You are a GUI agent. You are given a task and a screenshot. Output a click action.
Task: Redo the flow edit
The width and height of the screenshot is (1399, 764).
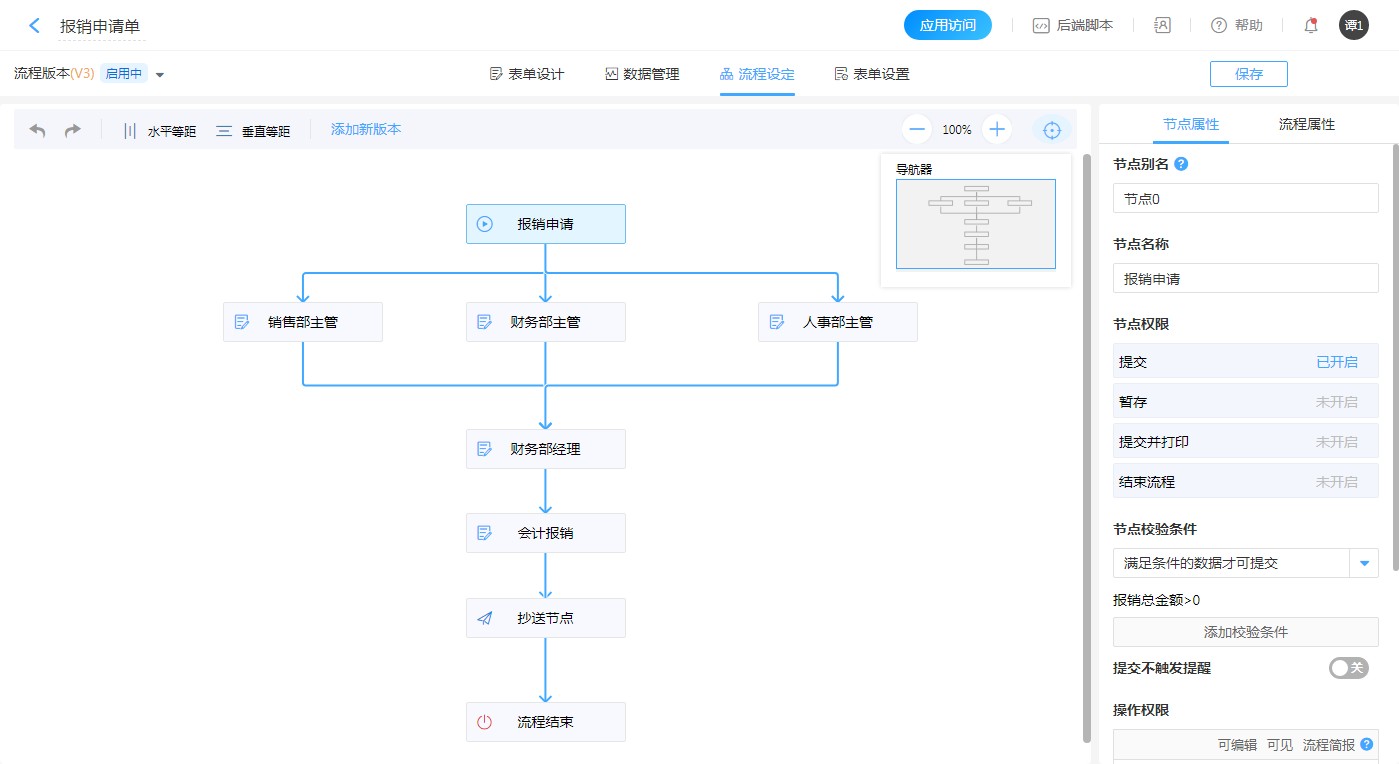73,130
